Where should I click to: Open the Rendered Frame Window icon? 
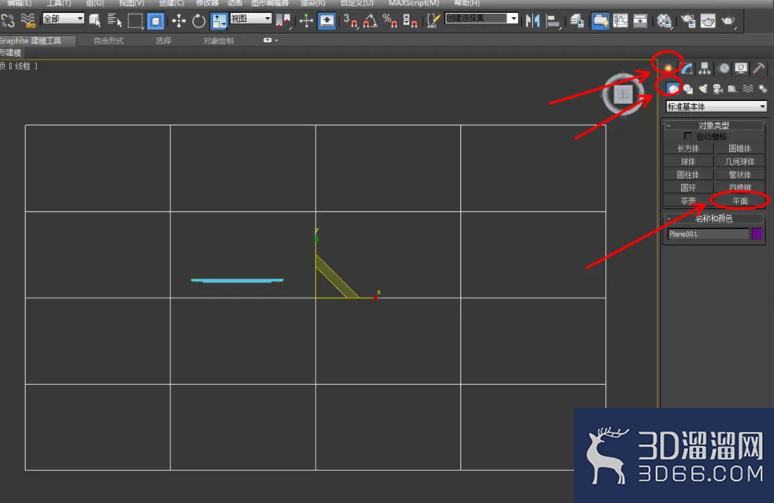[707, 21]
